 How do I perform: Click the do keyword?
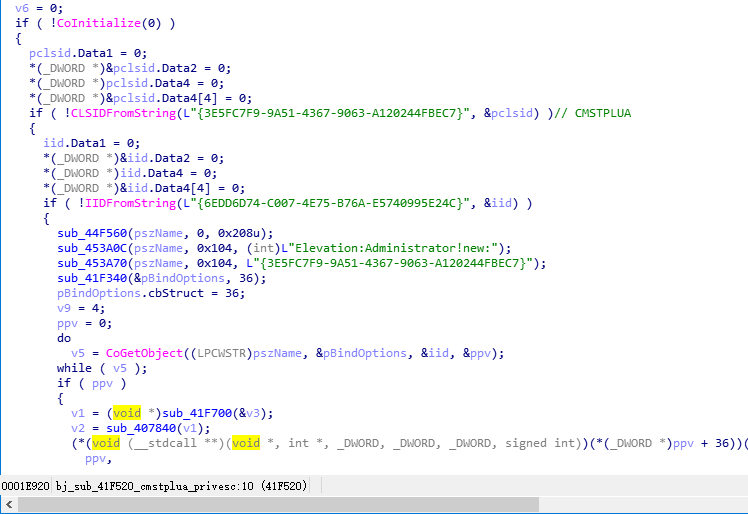(64, 338)
